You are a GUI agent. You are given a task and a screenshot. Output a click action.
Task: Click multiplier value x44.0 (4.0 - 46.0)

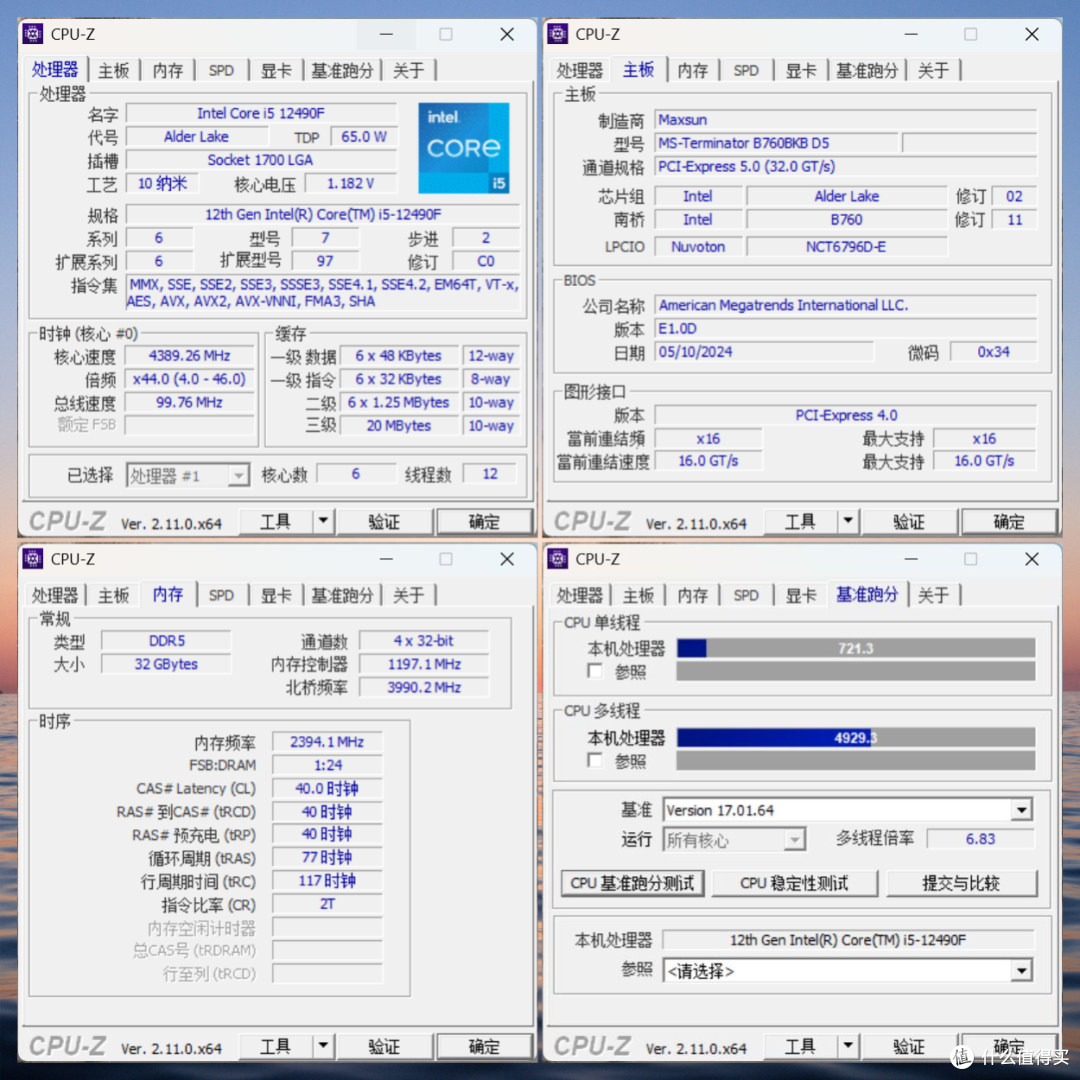tap(189, 379)
